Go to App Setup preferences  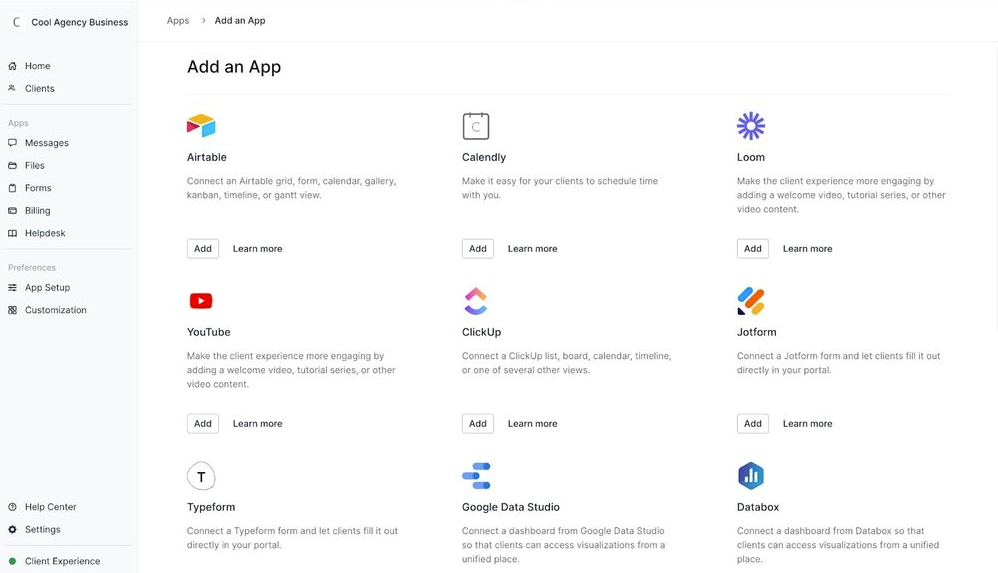point(47,288)
